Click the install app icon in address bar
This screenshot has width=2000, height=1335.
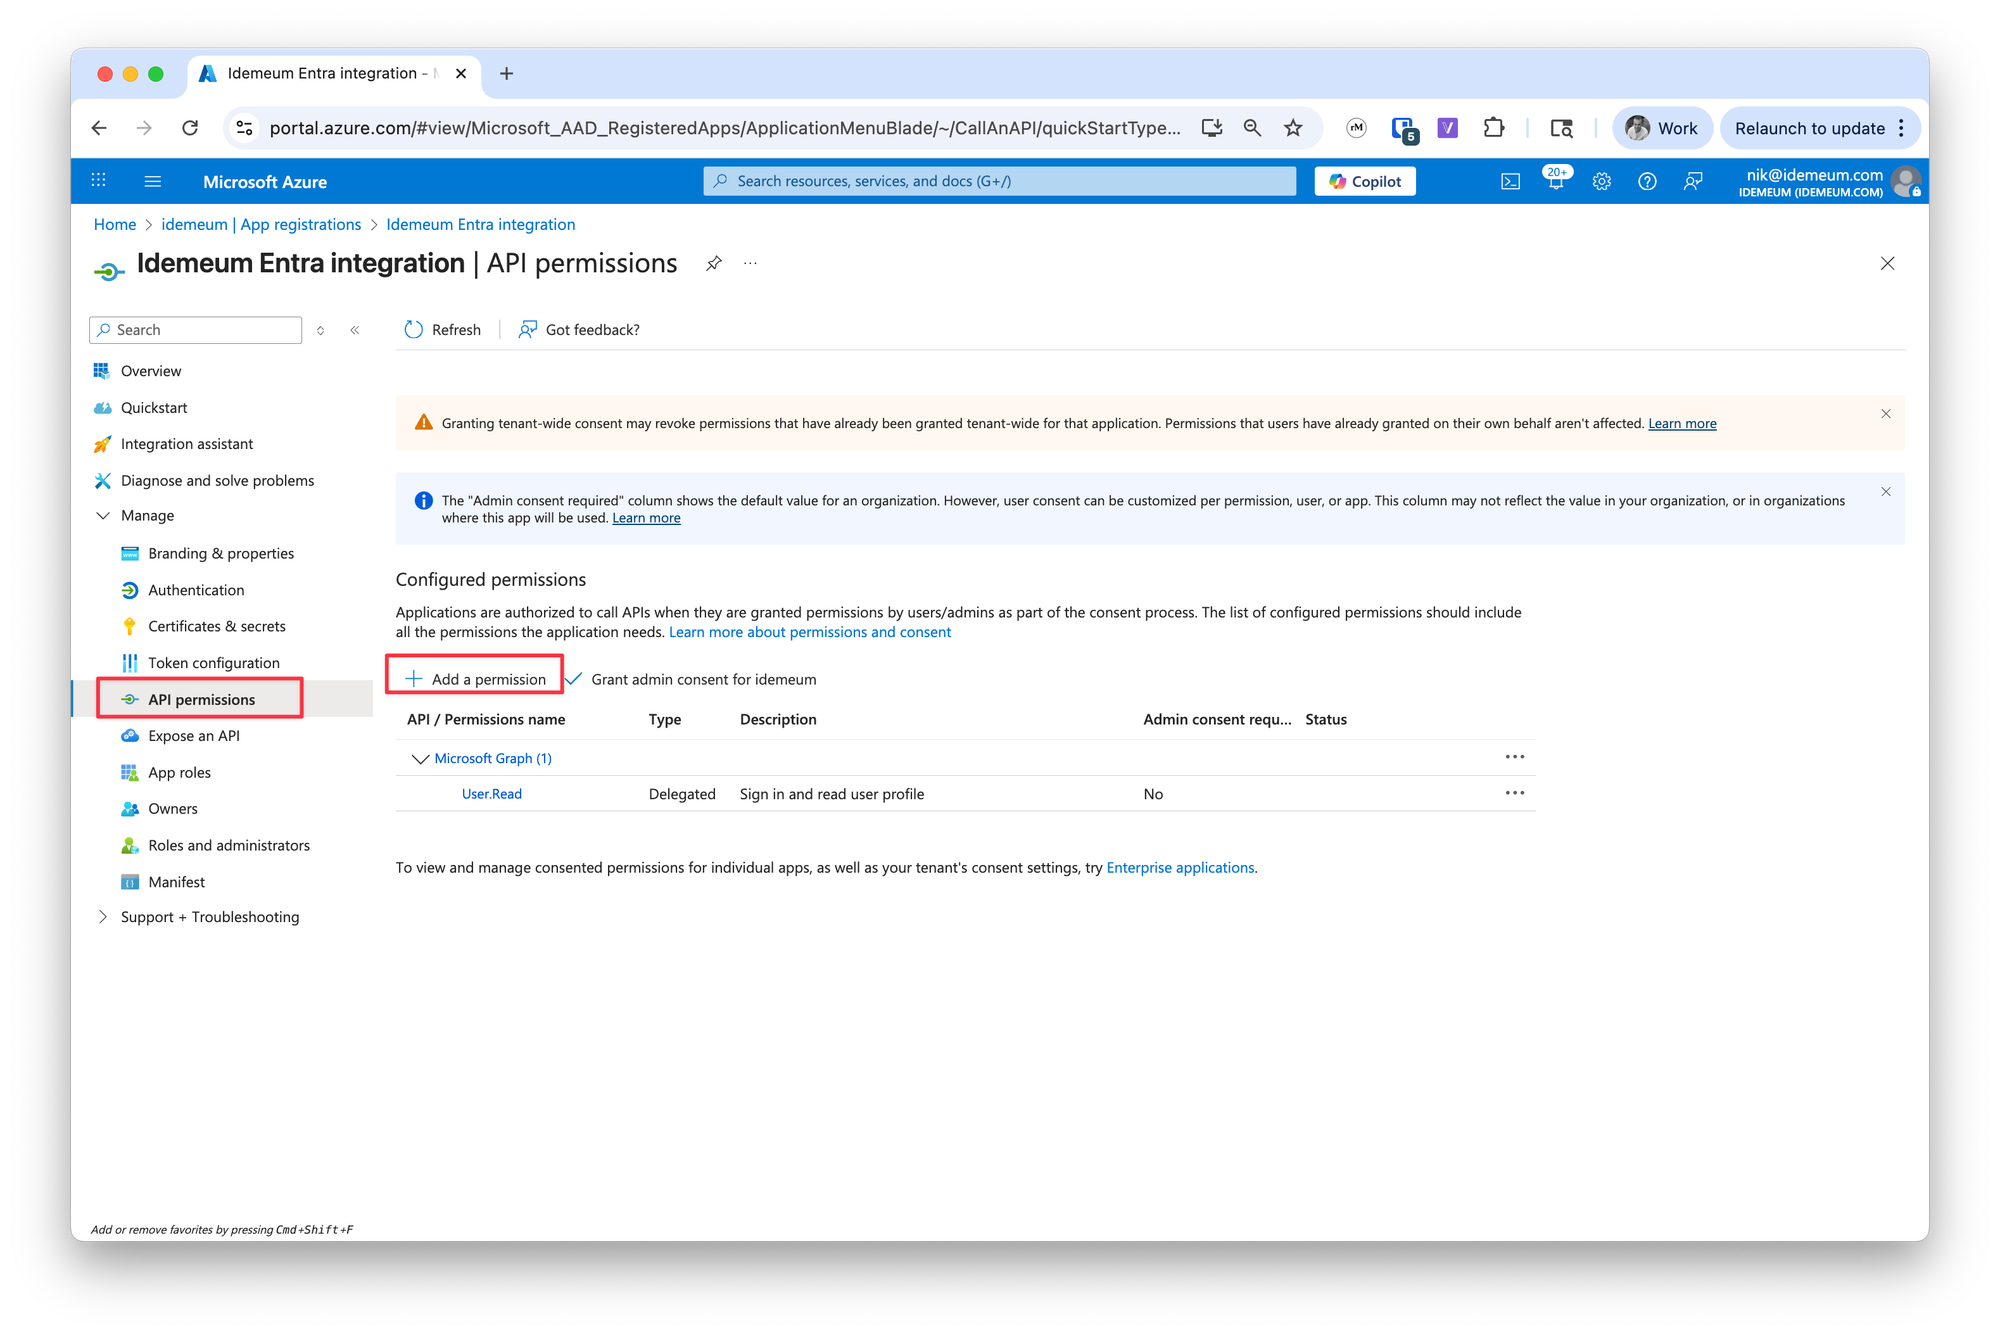point(1212,128)
